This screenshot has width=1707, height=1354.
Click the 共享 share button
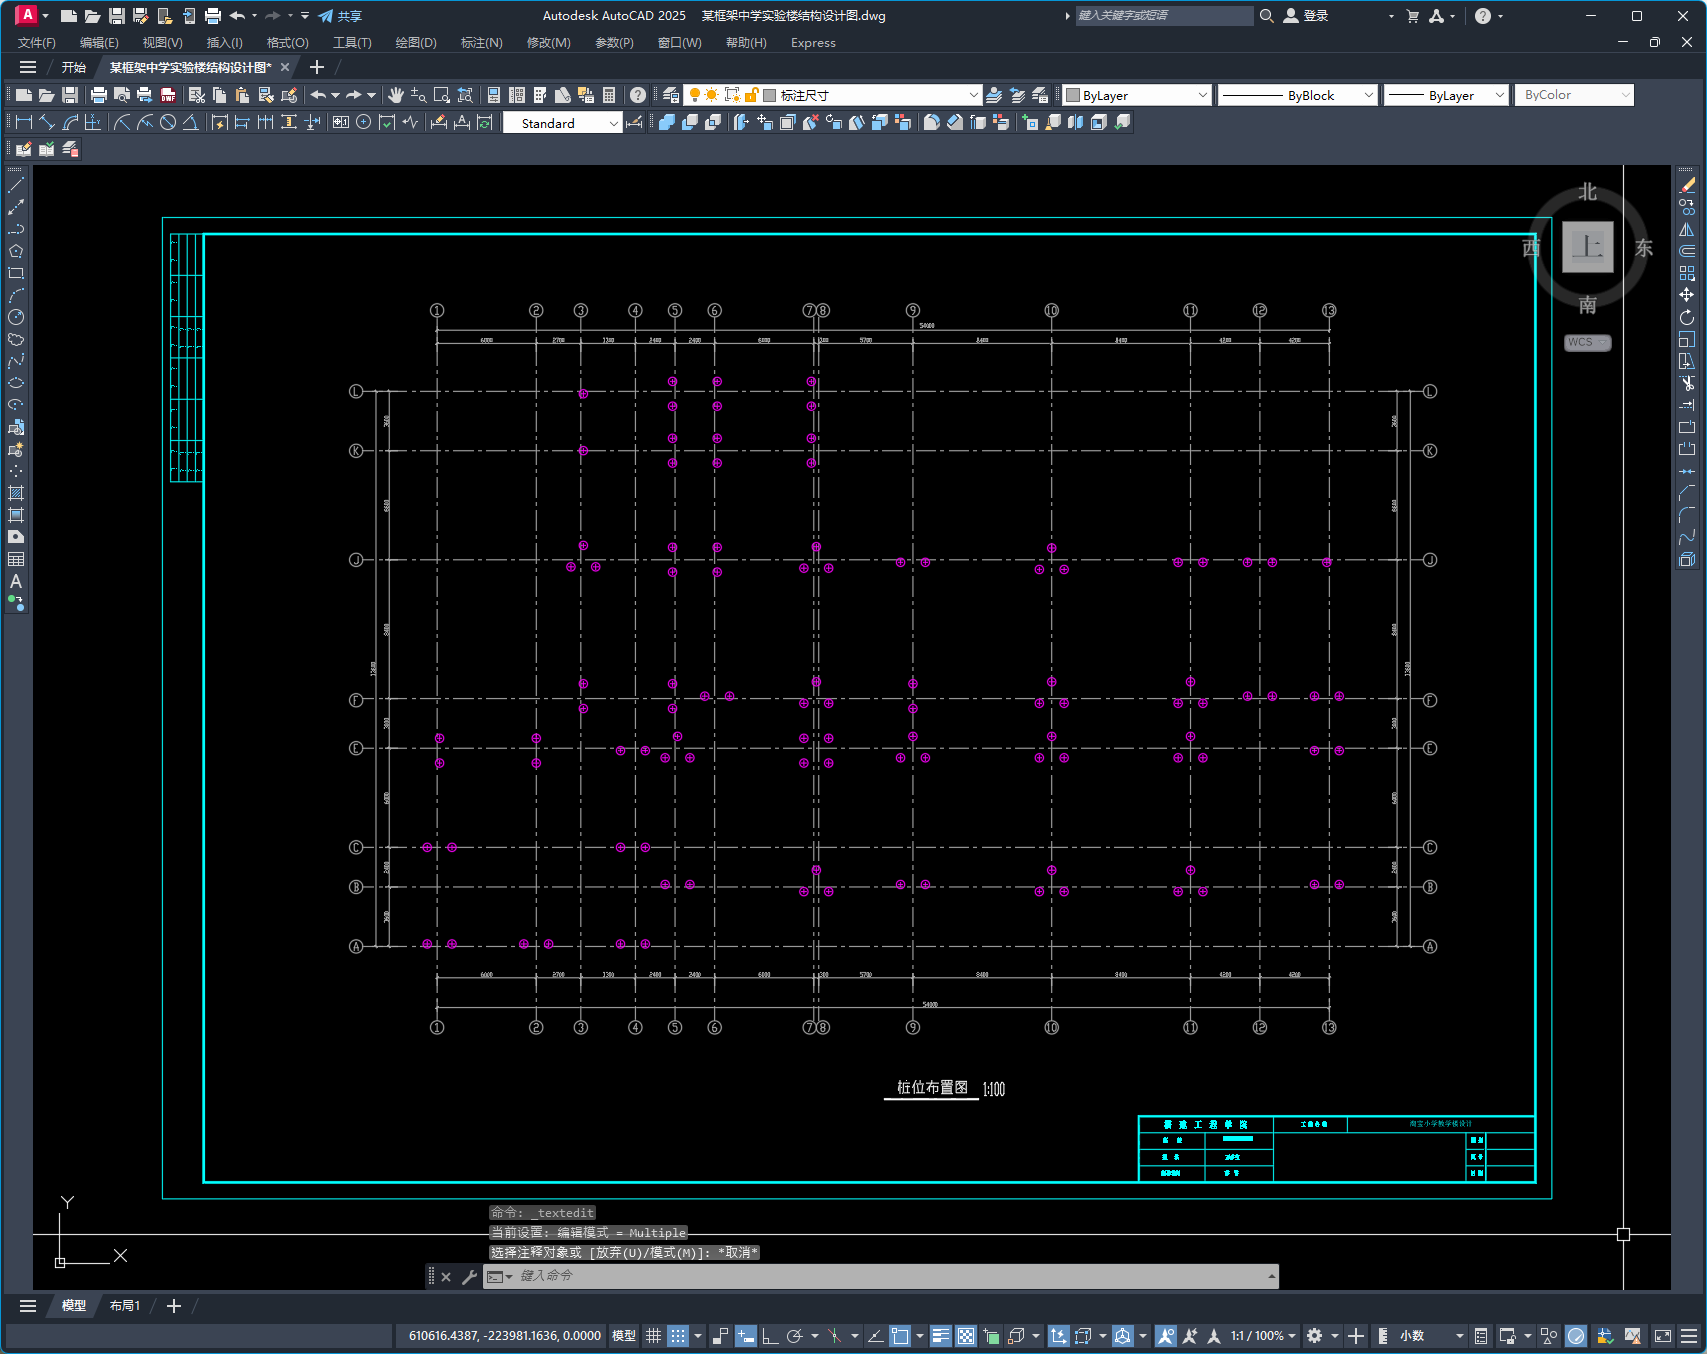coord(340,16)
